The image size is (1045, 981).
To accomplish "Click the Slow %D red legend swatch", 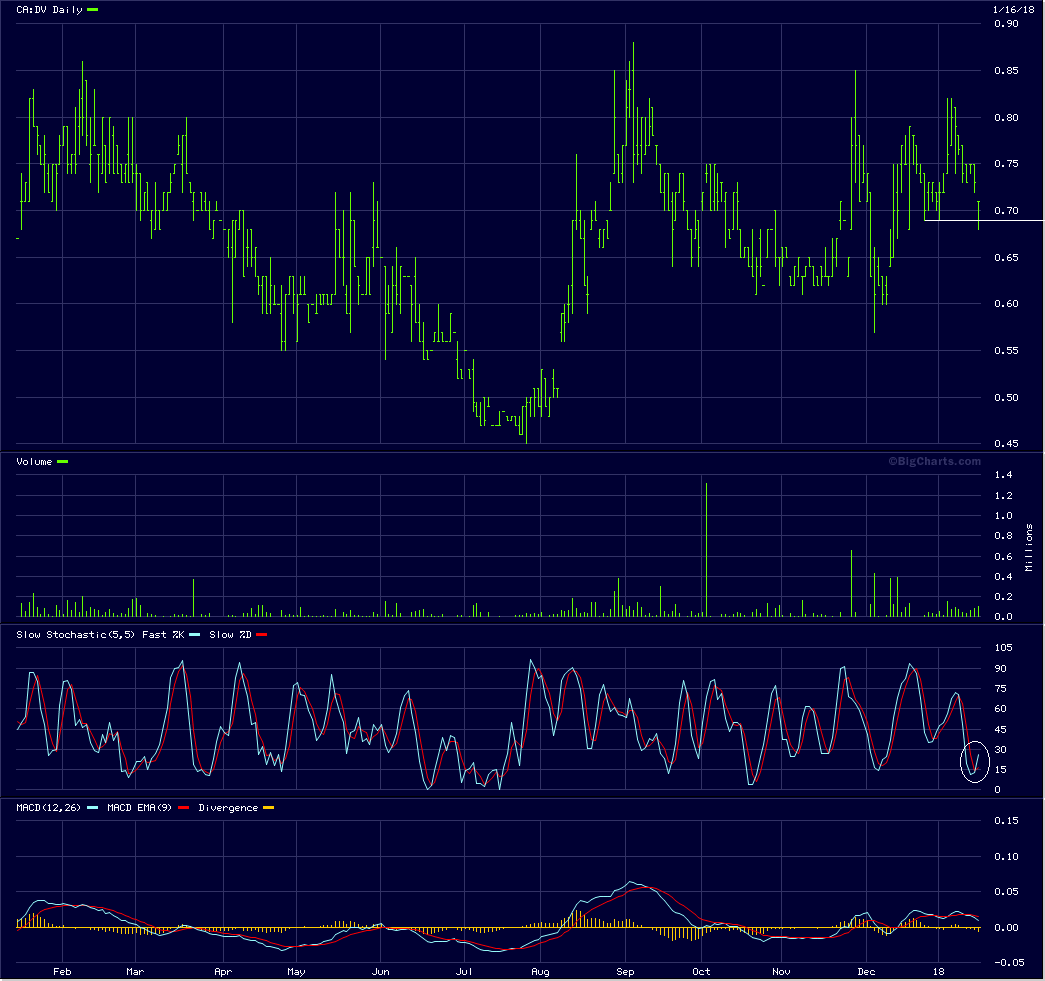I will (262, 634).
